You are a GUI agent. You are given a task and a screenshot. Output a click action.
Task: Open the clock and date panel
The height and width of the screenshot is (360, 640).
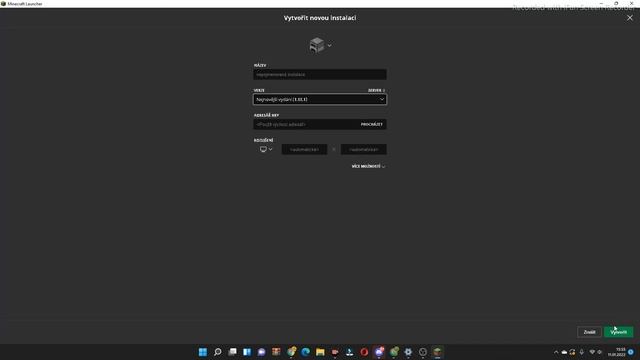(617, 352)
